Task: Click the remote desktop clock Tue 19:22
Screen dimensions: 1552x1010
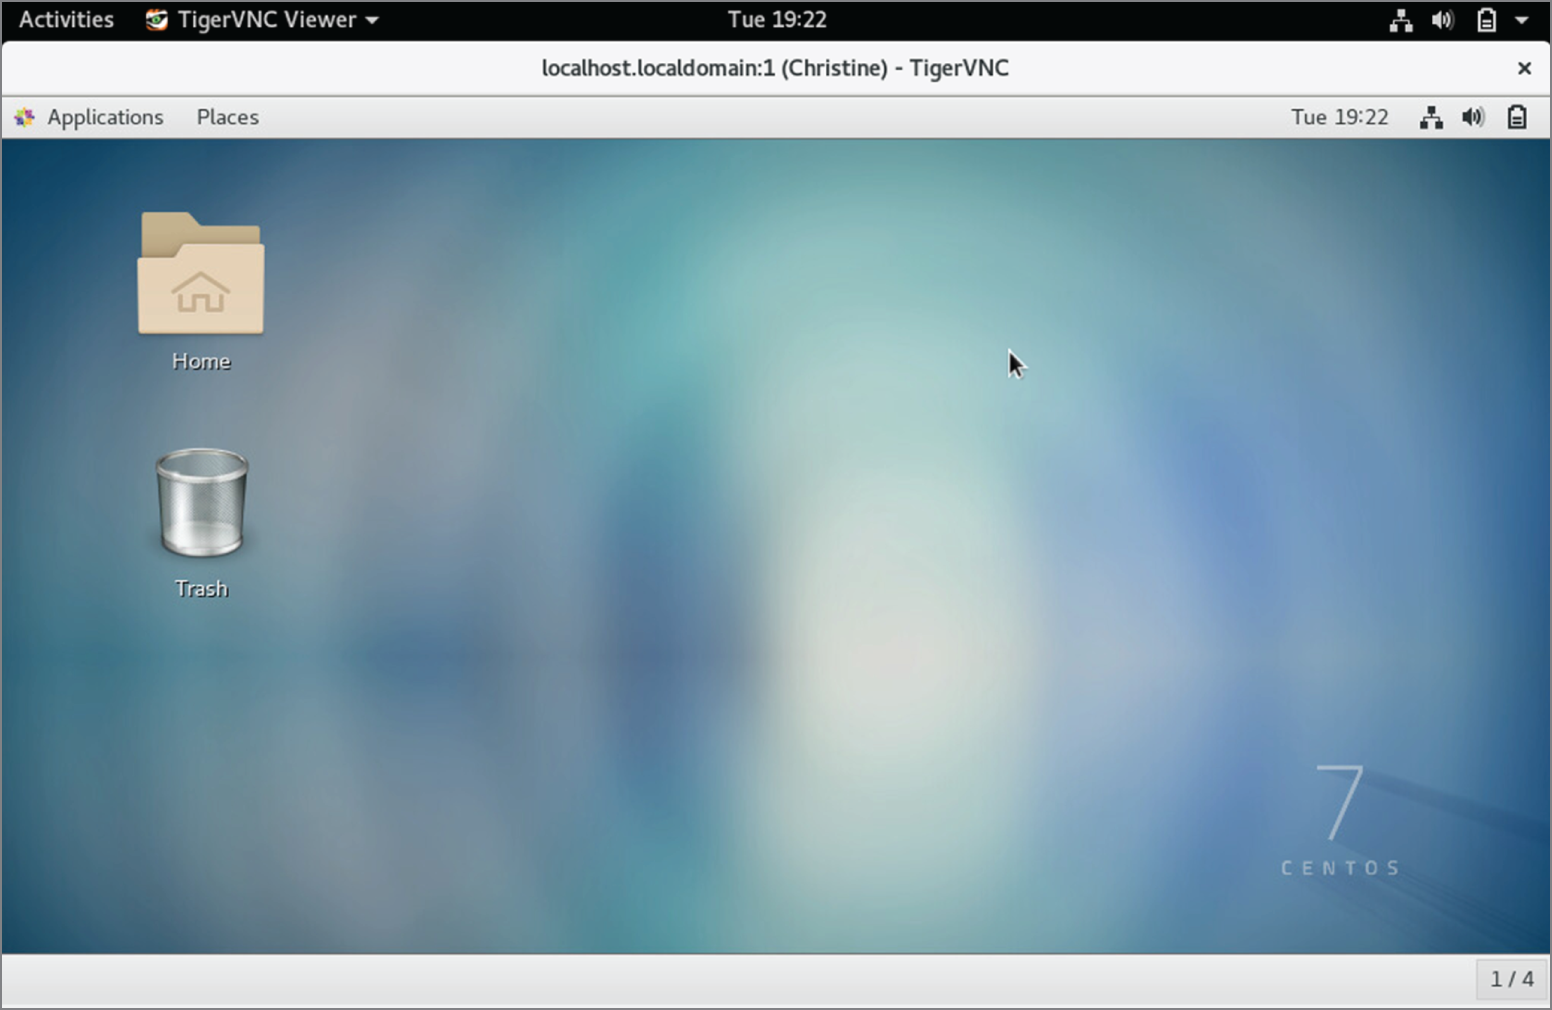Action: click(x=1339, y=117)
